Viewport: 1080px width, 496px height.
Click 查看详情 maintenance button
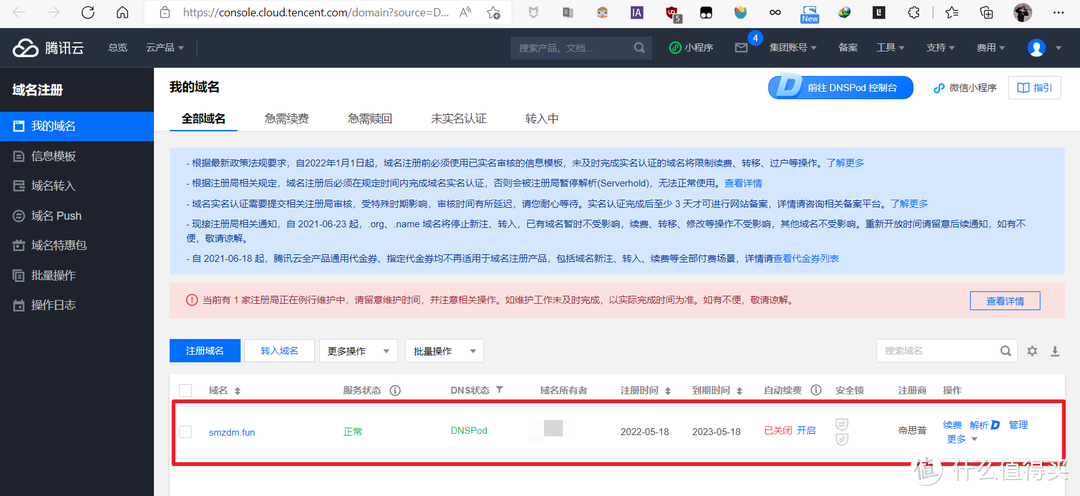(1005, 301)
